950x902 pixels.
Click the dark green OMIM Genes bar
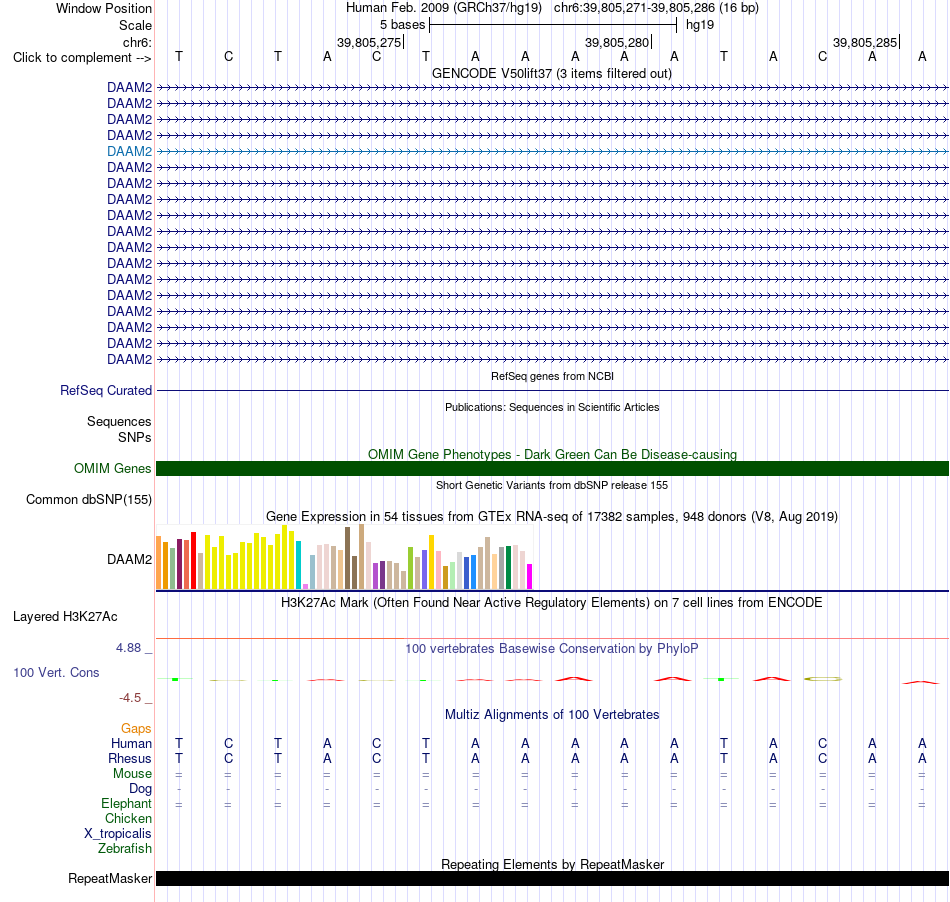click(552, 468)
